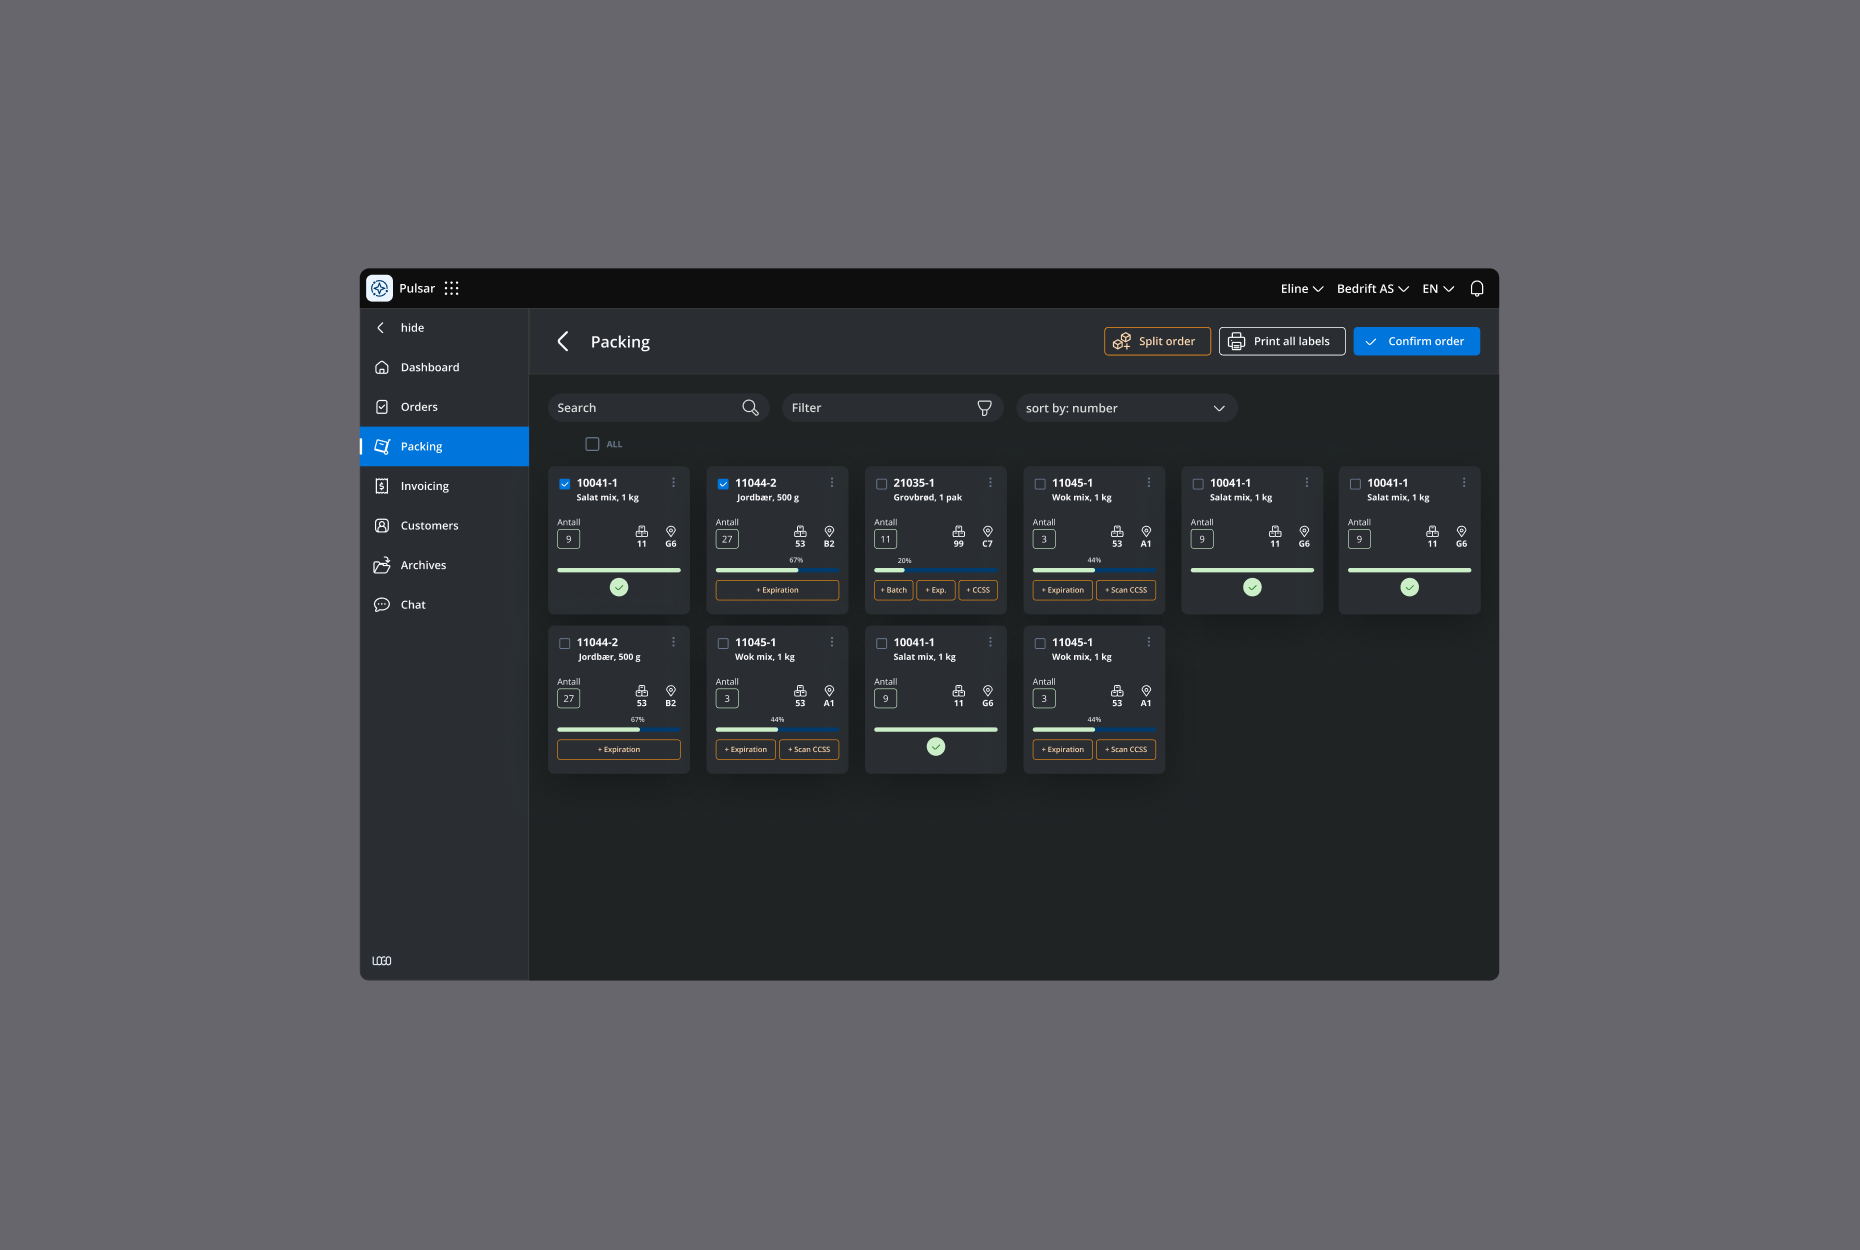Image resolution: width=1860 pixels, height=1250 pixels.
Task: Click the Grovbrød, 1 pak text
Action: (928, 497)
